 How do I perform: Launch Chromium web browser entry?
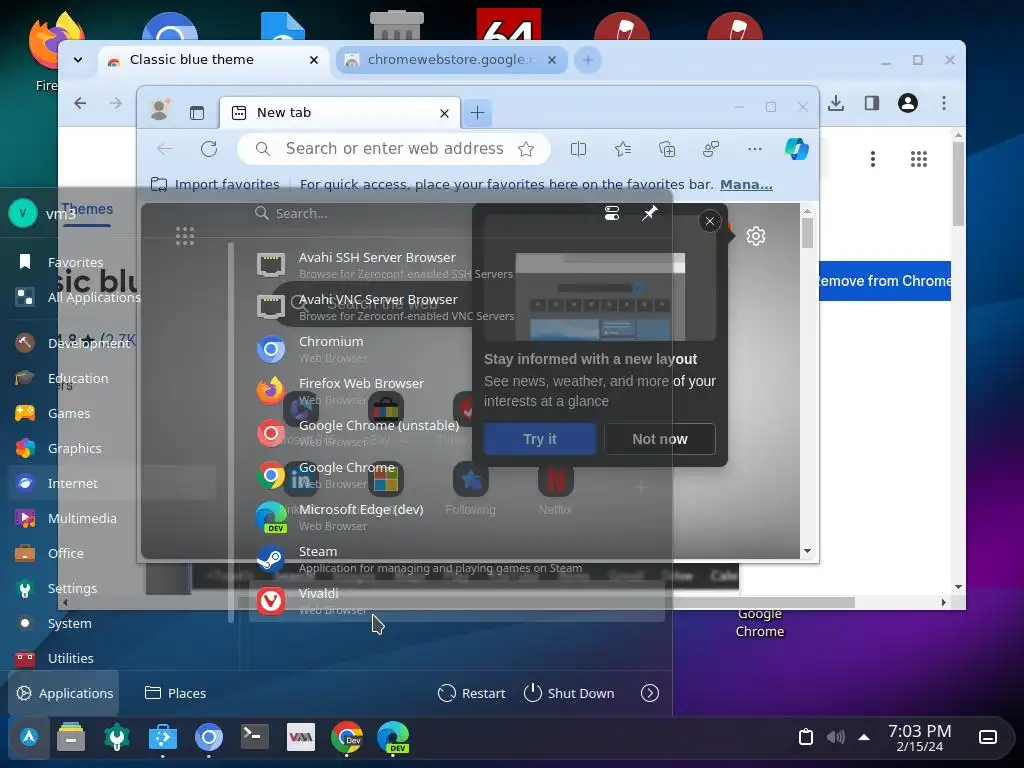click(457, 349)
